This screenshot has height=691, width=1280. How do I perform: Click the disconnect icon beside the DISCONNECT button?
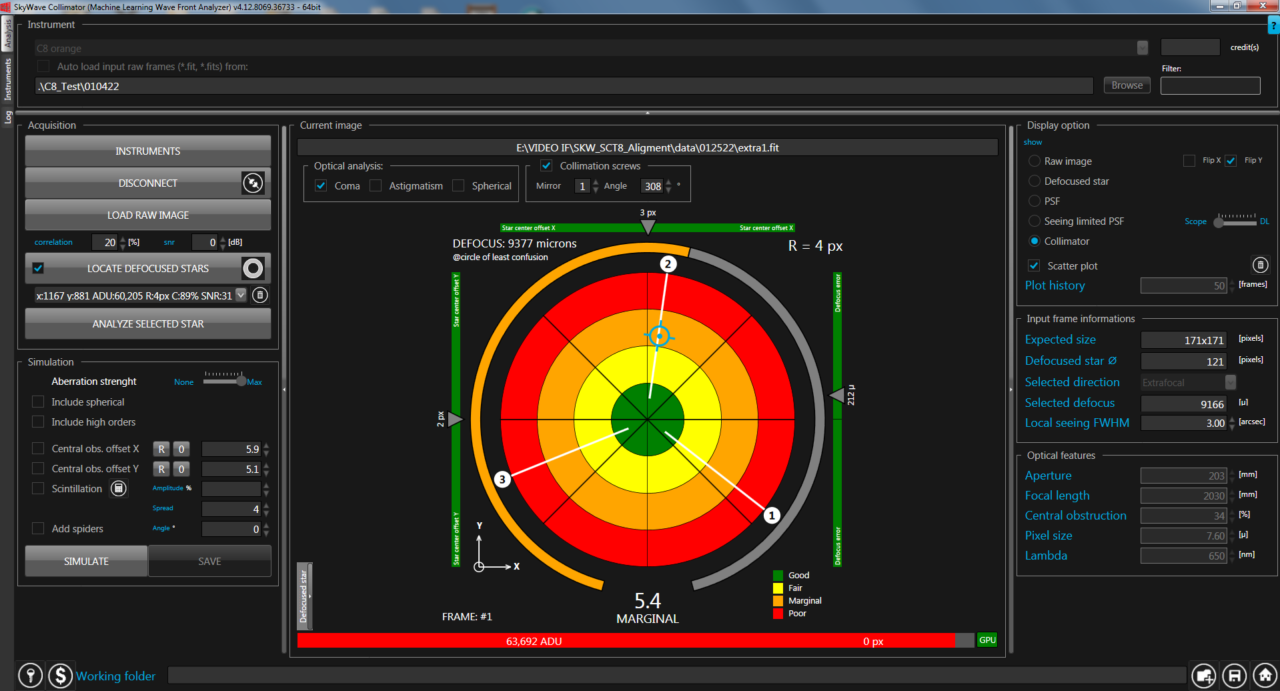pyautogui.click(x=253, y=182)
